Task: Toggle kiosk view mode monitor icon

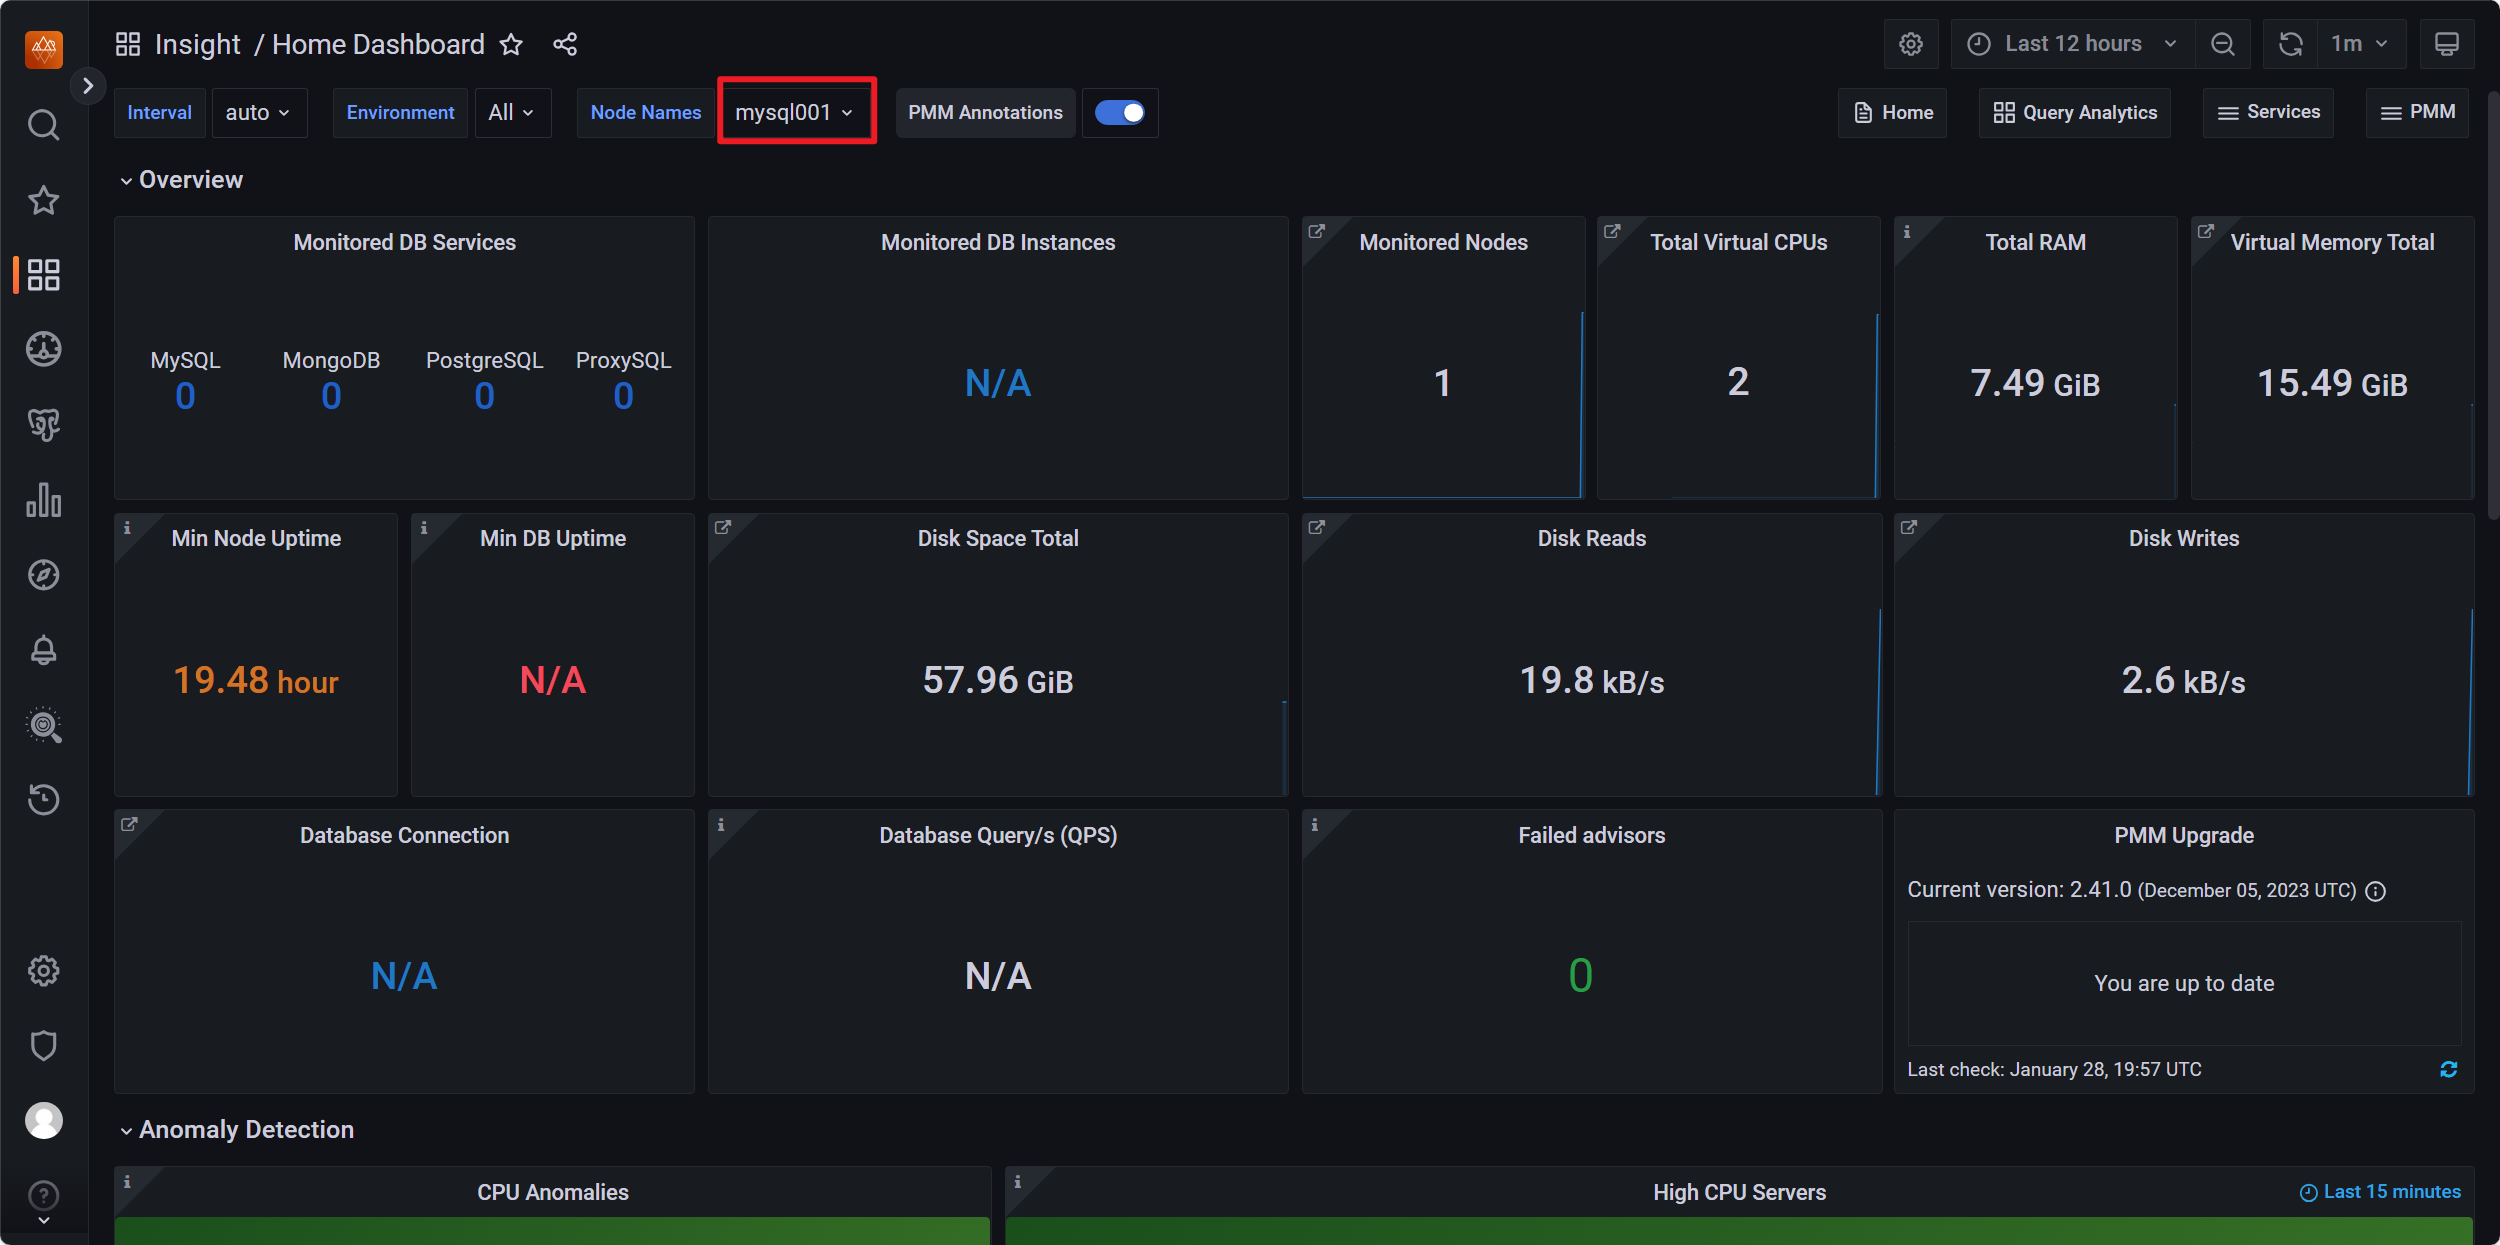Action: coord(2446,44)
